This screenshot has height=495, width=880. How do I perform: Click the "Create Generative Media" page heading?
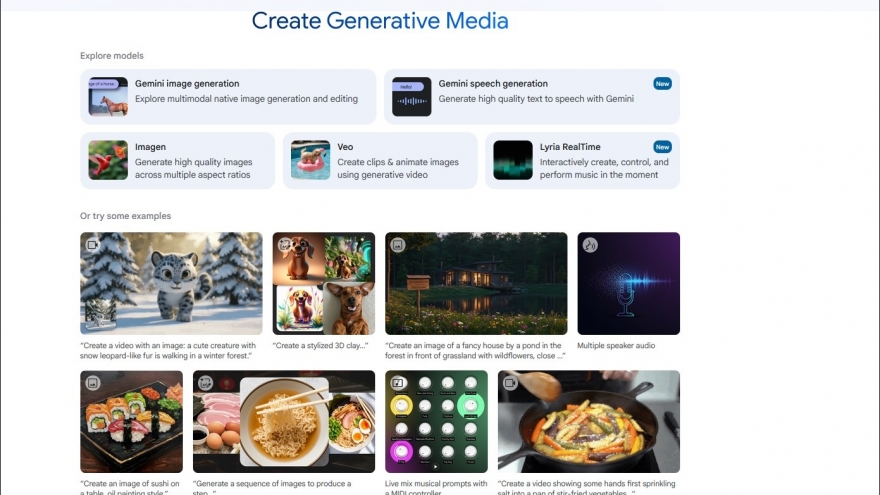click(380, 21)
